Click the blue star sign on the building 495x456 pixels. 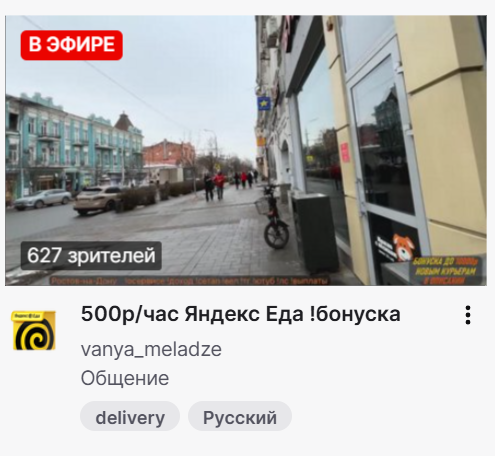click(x=264, y=104)
